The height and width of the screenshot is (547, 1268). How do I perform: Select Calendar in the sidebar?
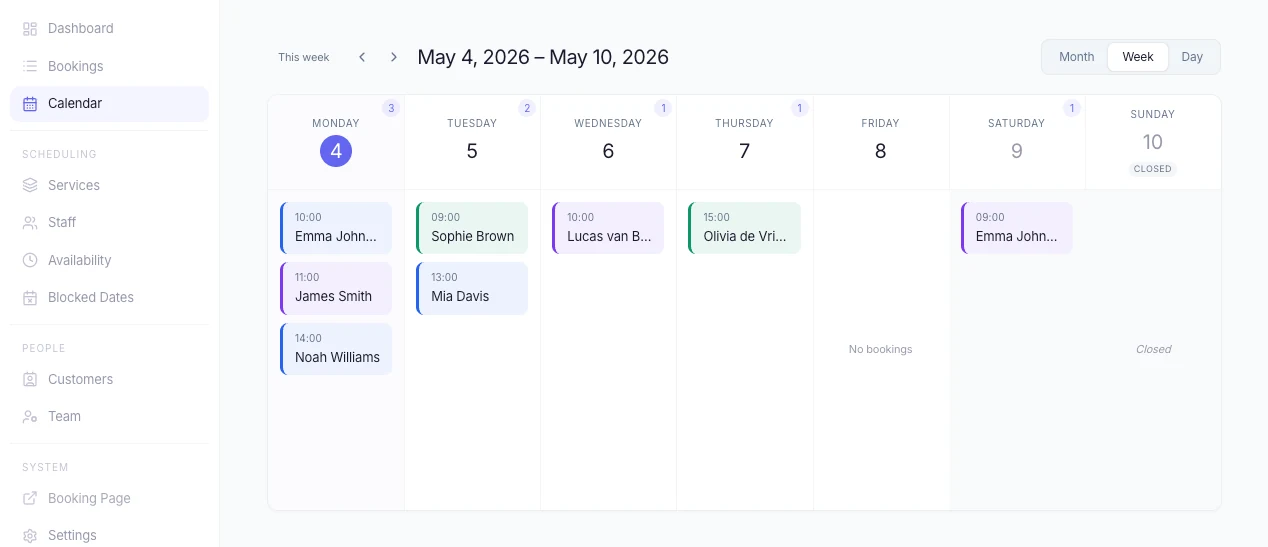point(109,103)
